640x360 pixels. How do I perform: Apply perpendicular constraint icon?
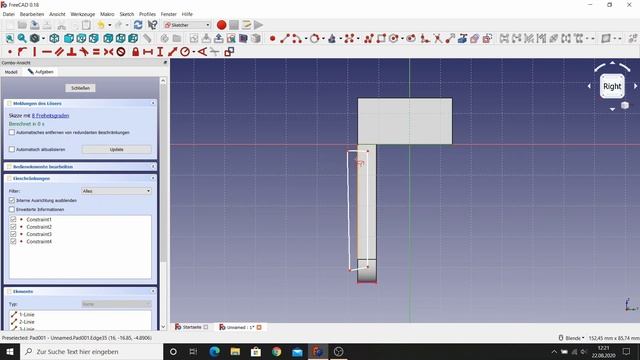tap(72, 52)
